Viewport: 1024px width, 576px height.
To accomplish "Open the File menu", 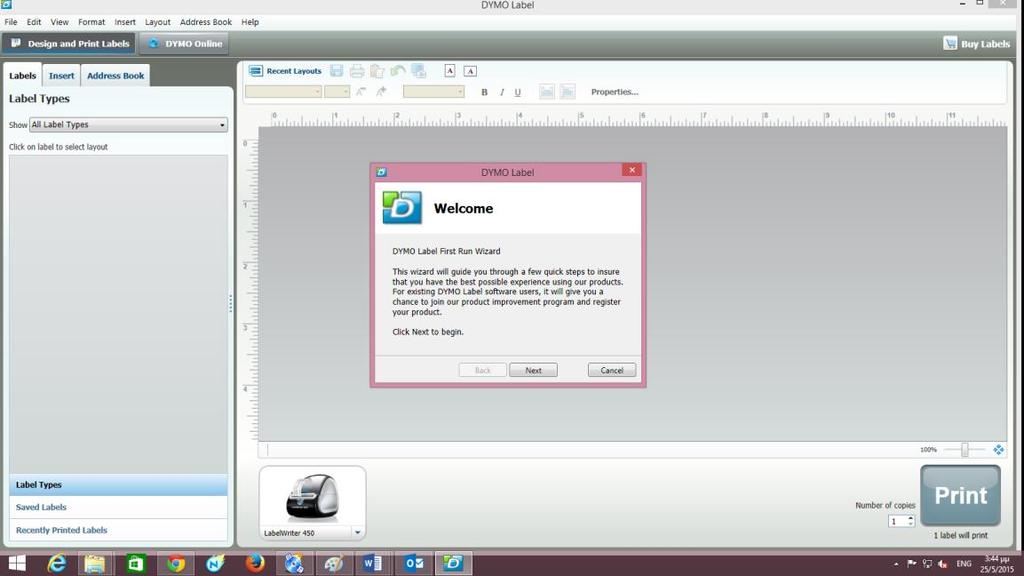I will pyautogui.click(x=11, y=22).
